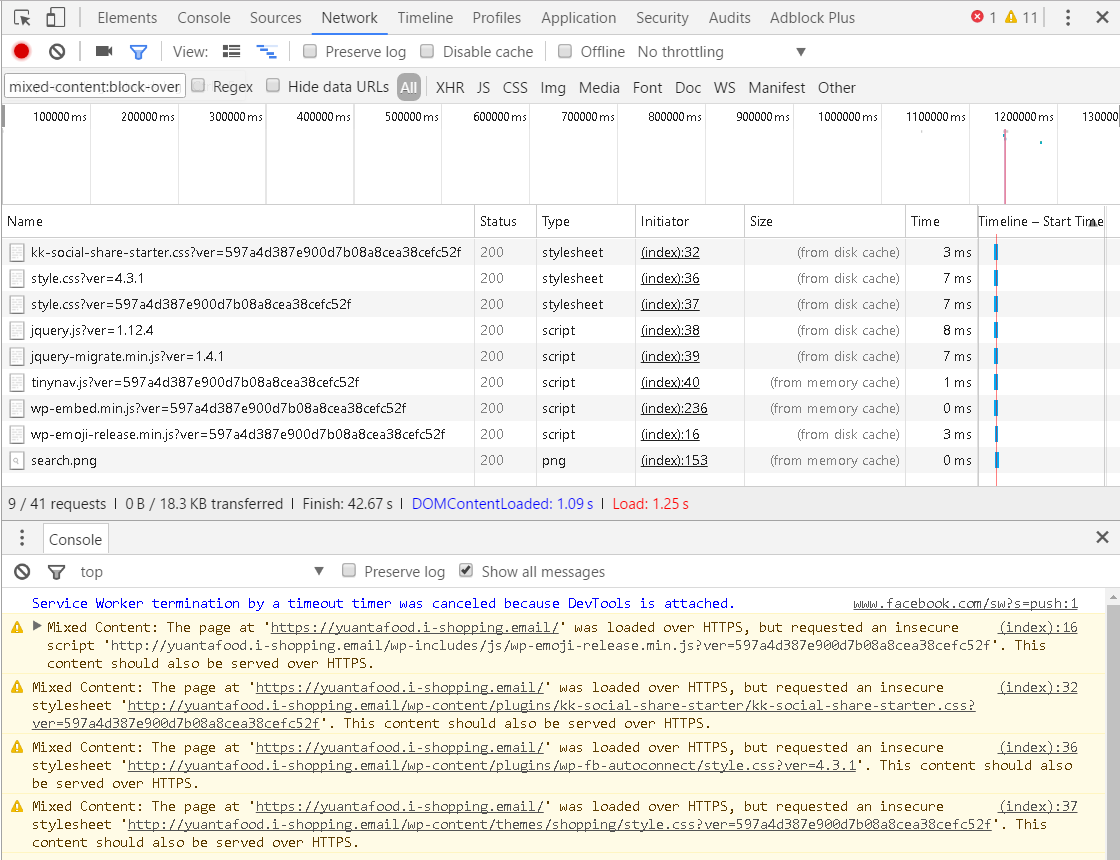
Task: Enable Preserve log in Network toolbar
Action: click(x=309, y=51)
